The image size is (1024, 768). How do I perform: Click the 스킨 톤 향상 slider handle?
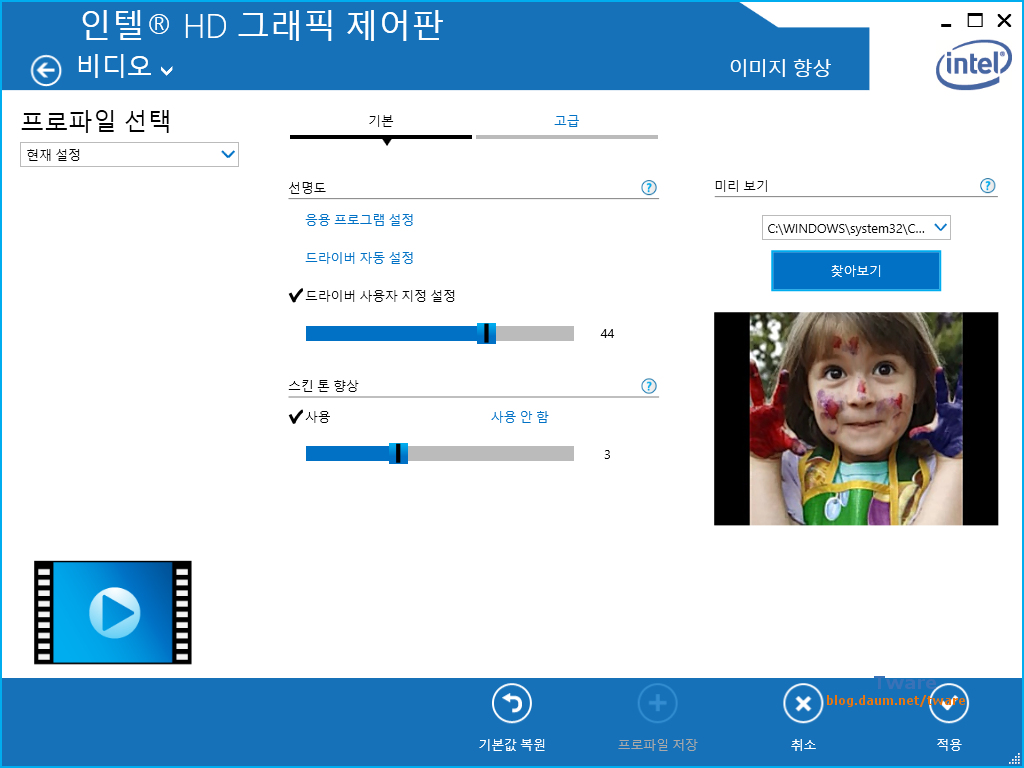(398, 453)
